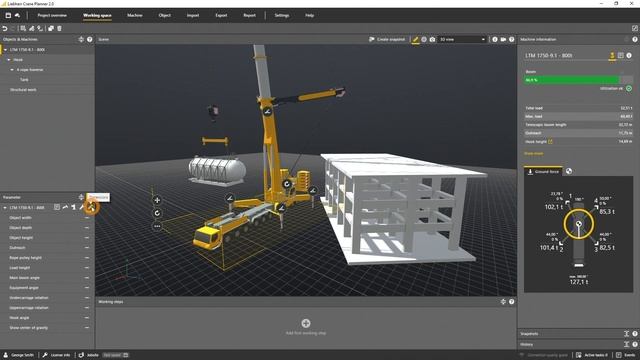Click help icon in Scene header
This screenshot has height=360, width=640.
pos(511,40)
